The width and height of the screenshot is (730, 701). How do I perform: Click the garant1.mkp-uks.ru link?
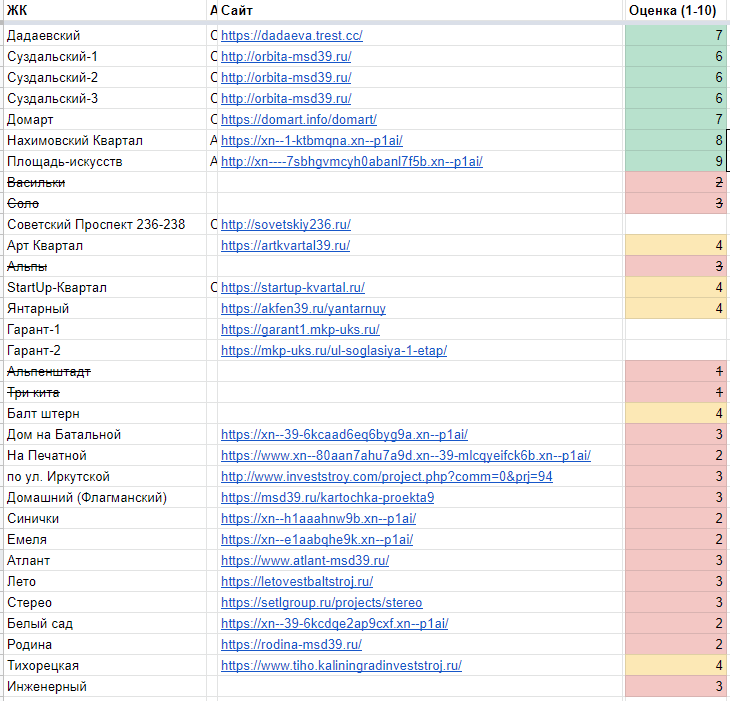tap(300, 329)
